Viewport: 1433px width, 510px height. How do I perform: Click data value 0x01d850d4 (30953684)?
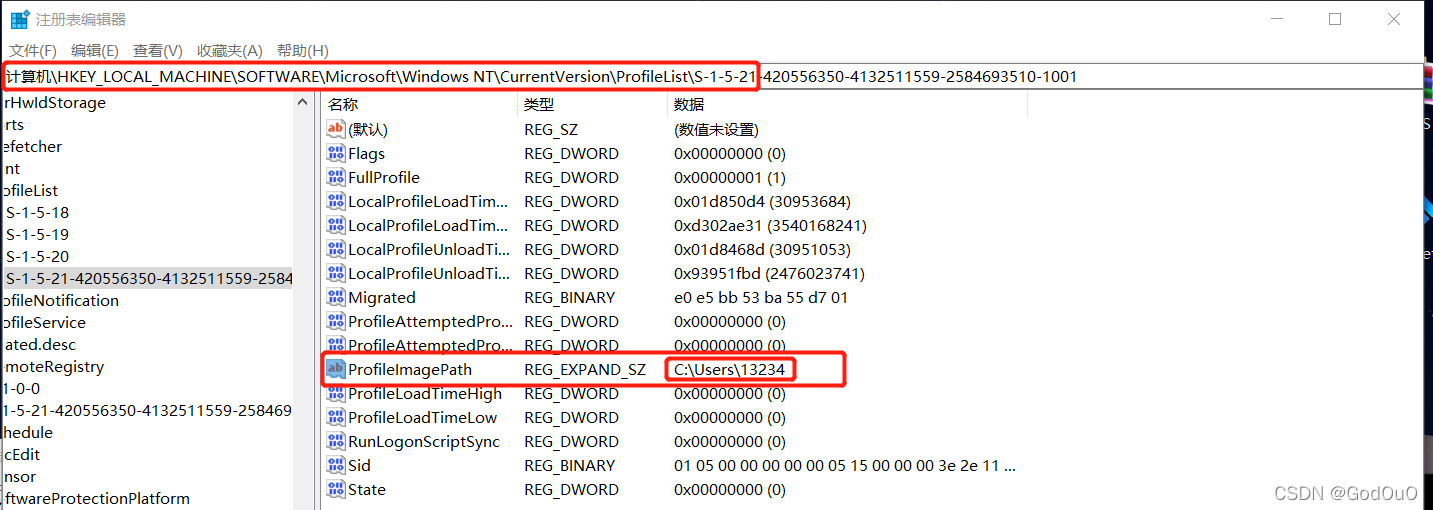coord(762,201)
